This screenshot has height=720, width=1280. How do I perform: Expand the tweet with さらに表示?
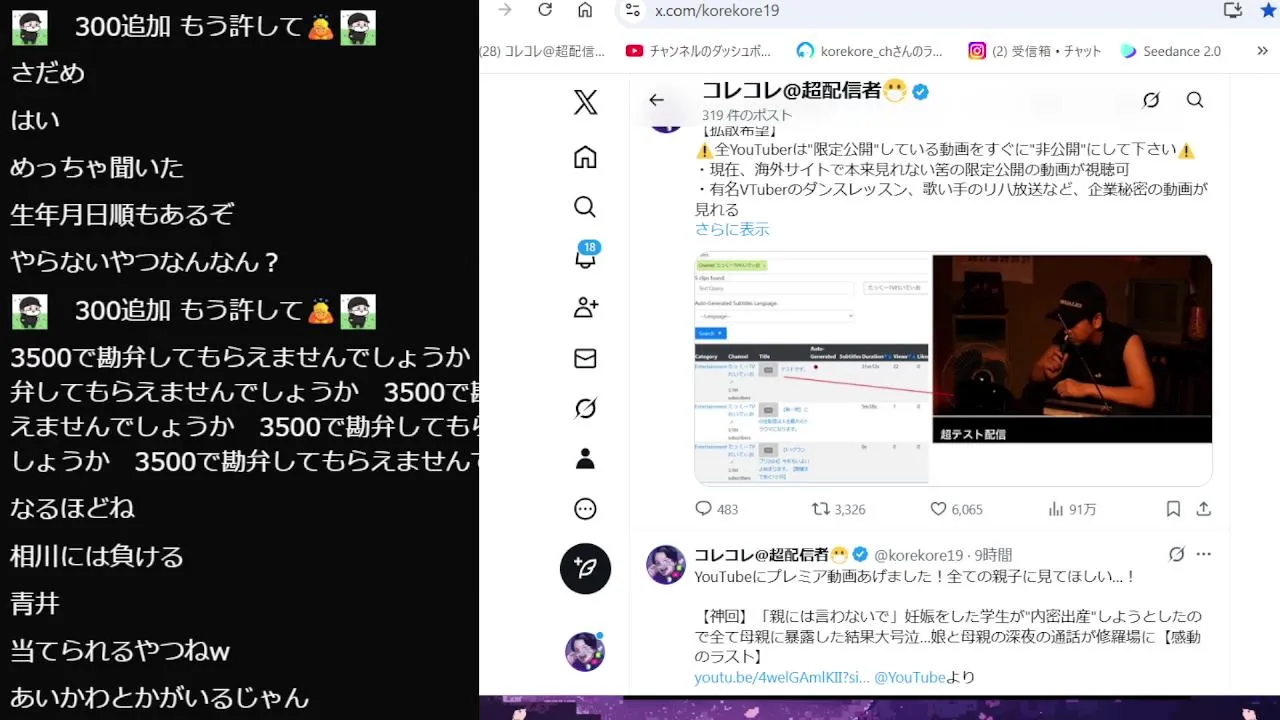click(x=732, y=229)
